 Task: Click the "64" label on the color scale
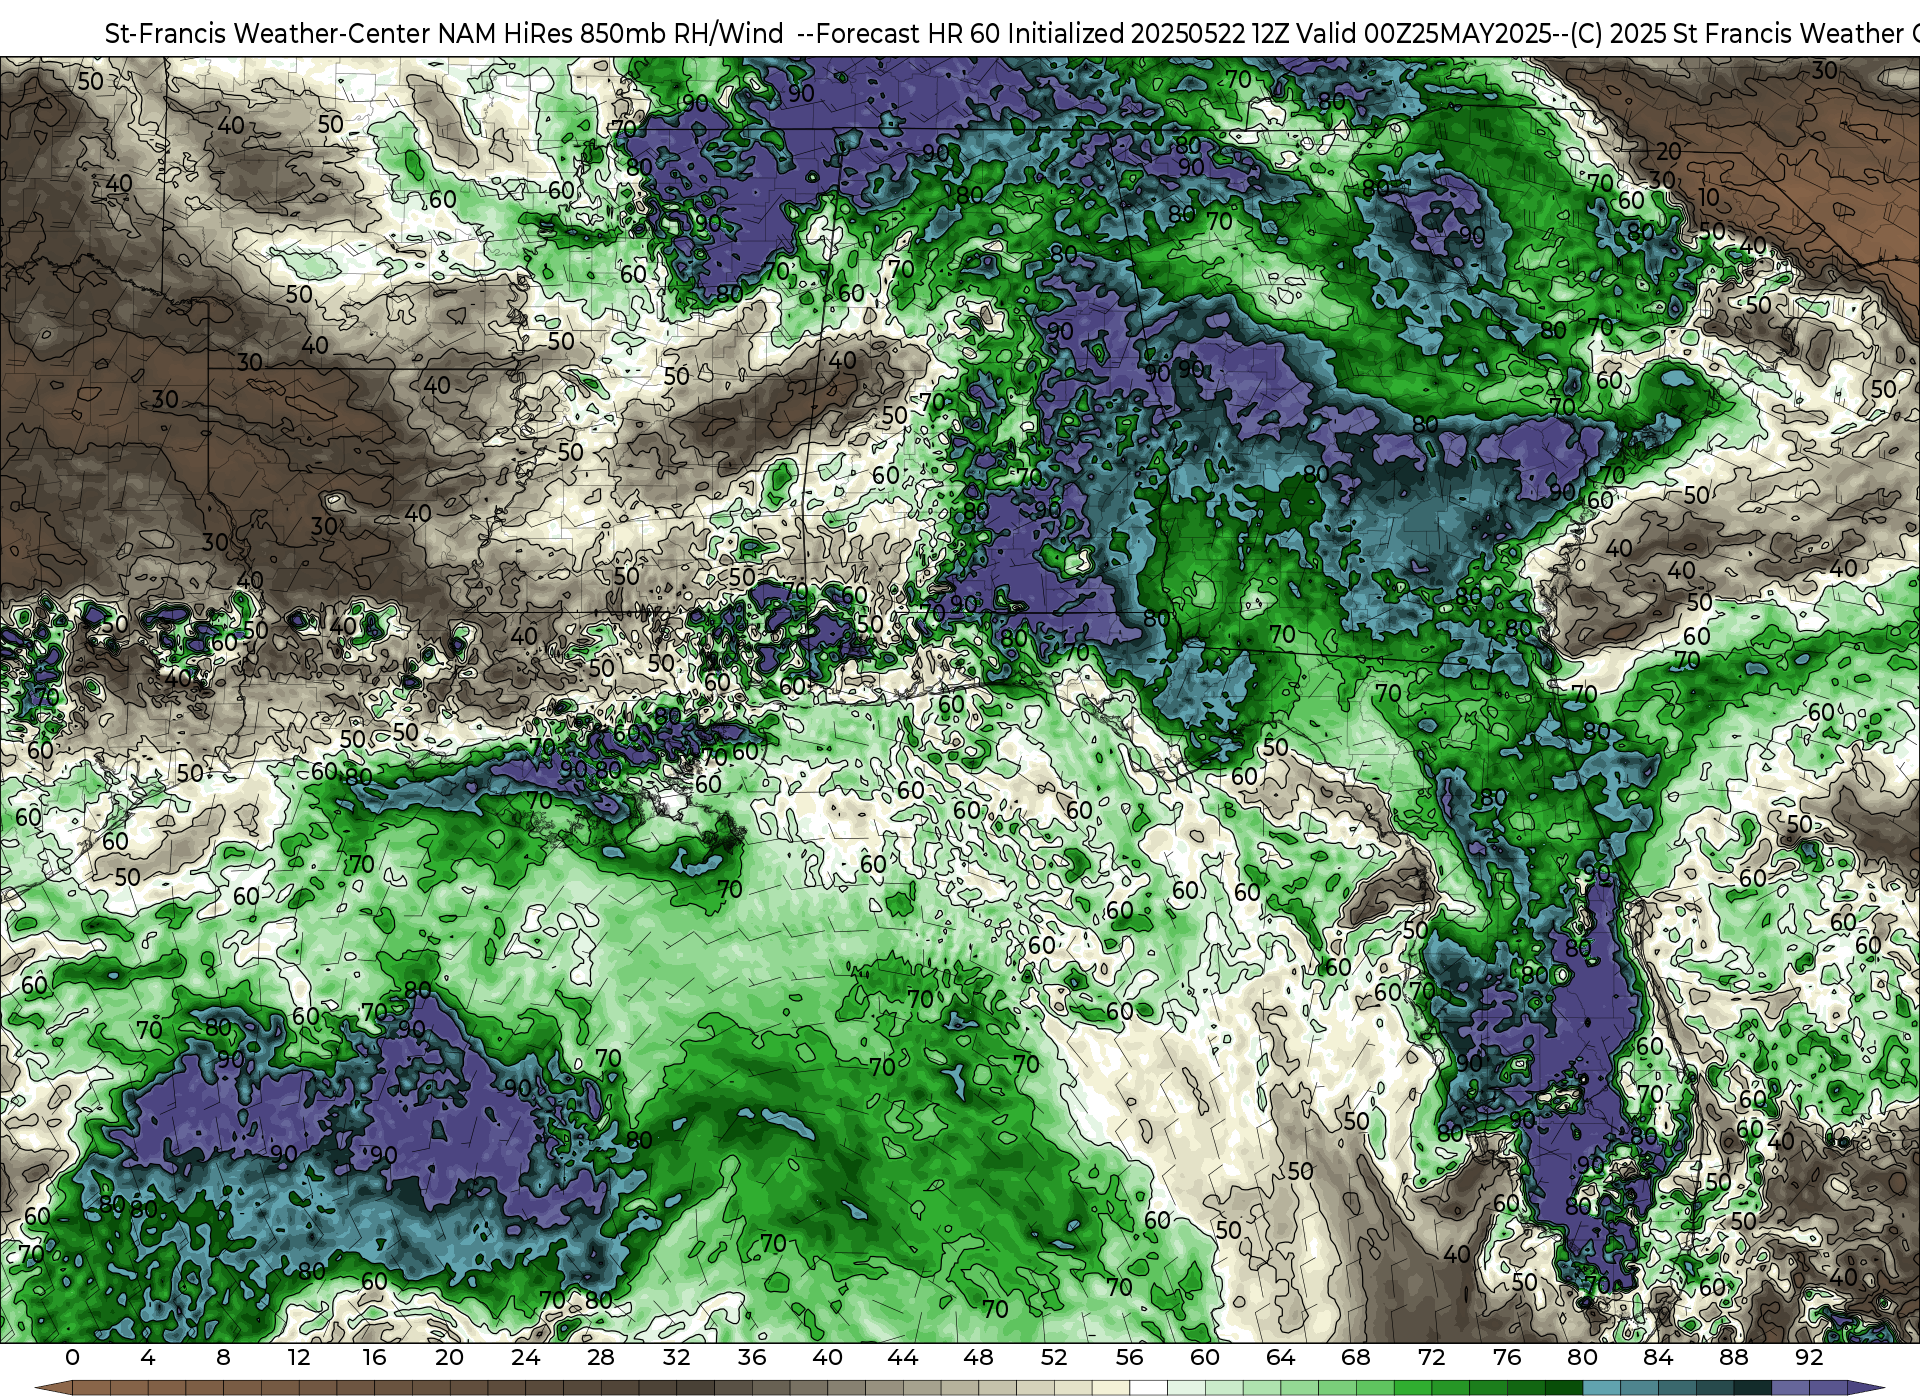(x=1280, y=1357)
